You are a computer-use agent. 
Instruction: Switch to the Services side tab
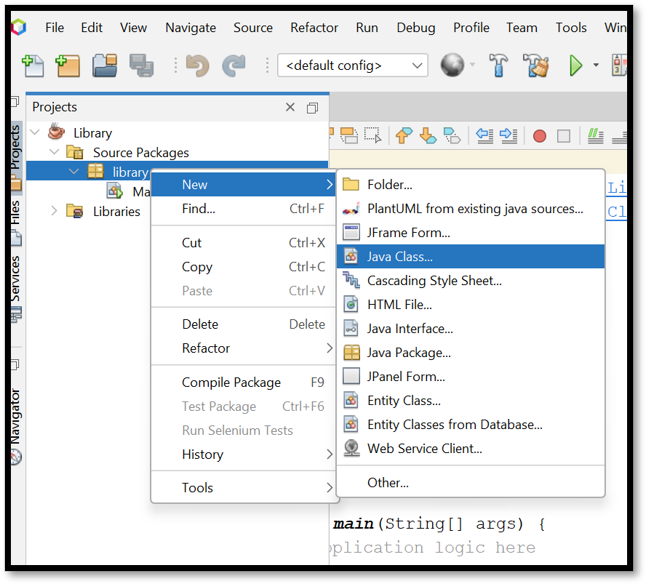coord(16,288)
